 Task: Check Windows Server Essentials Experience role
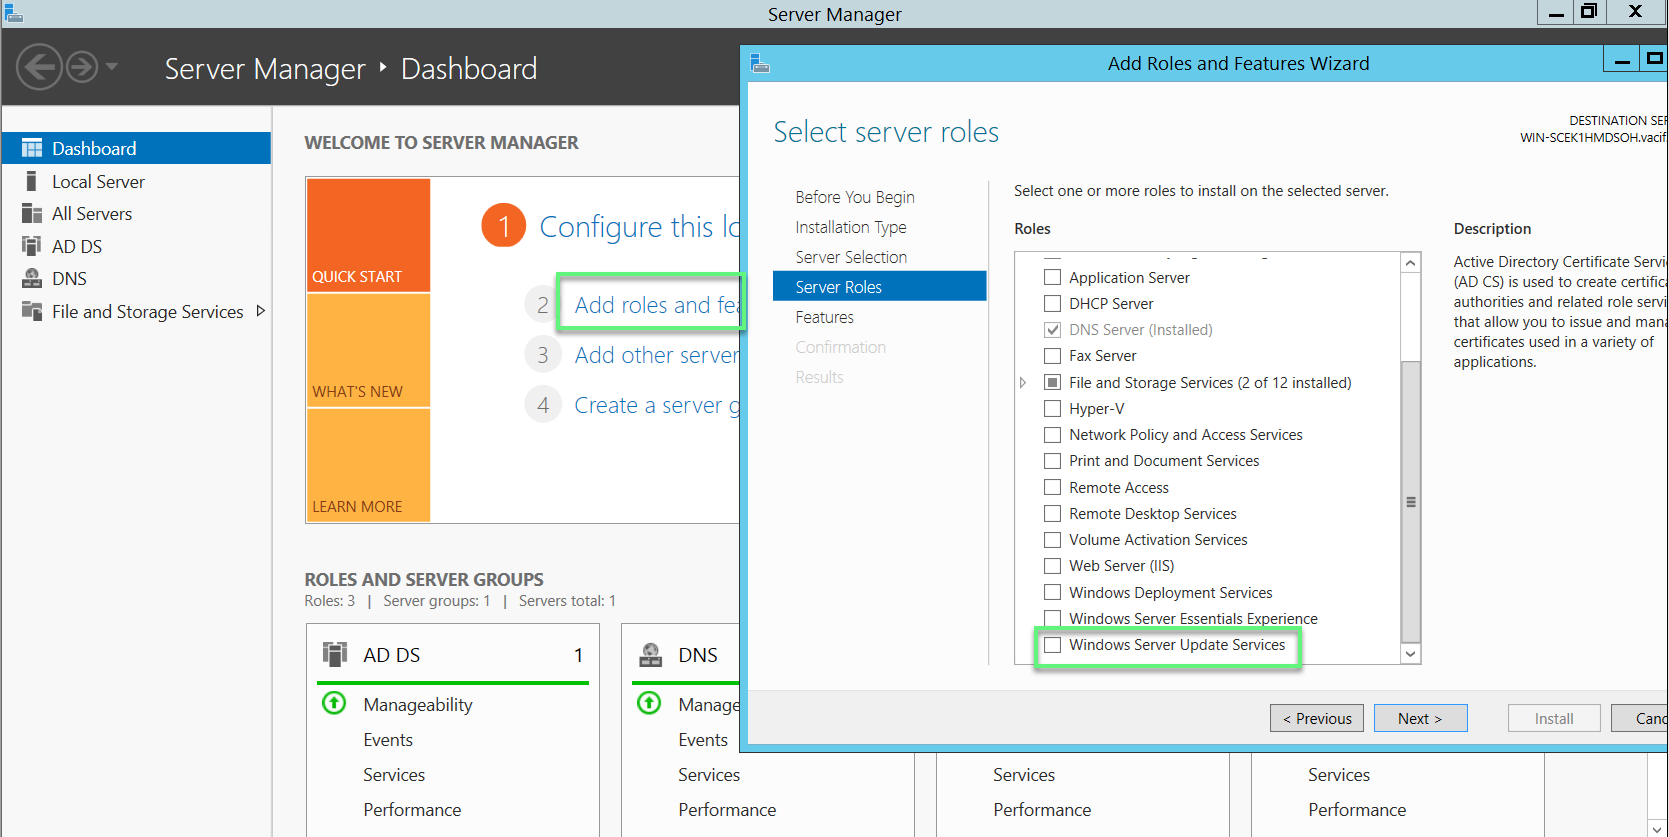point(1052,618)
